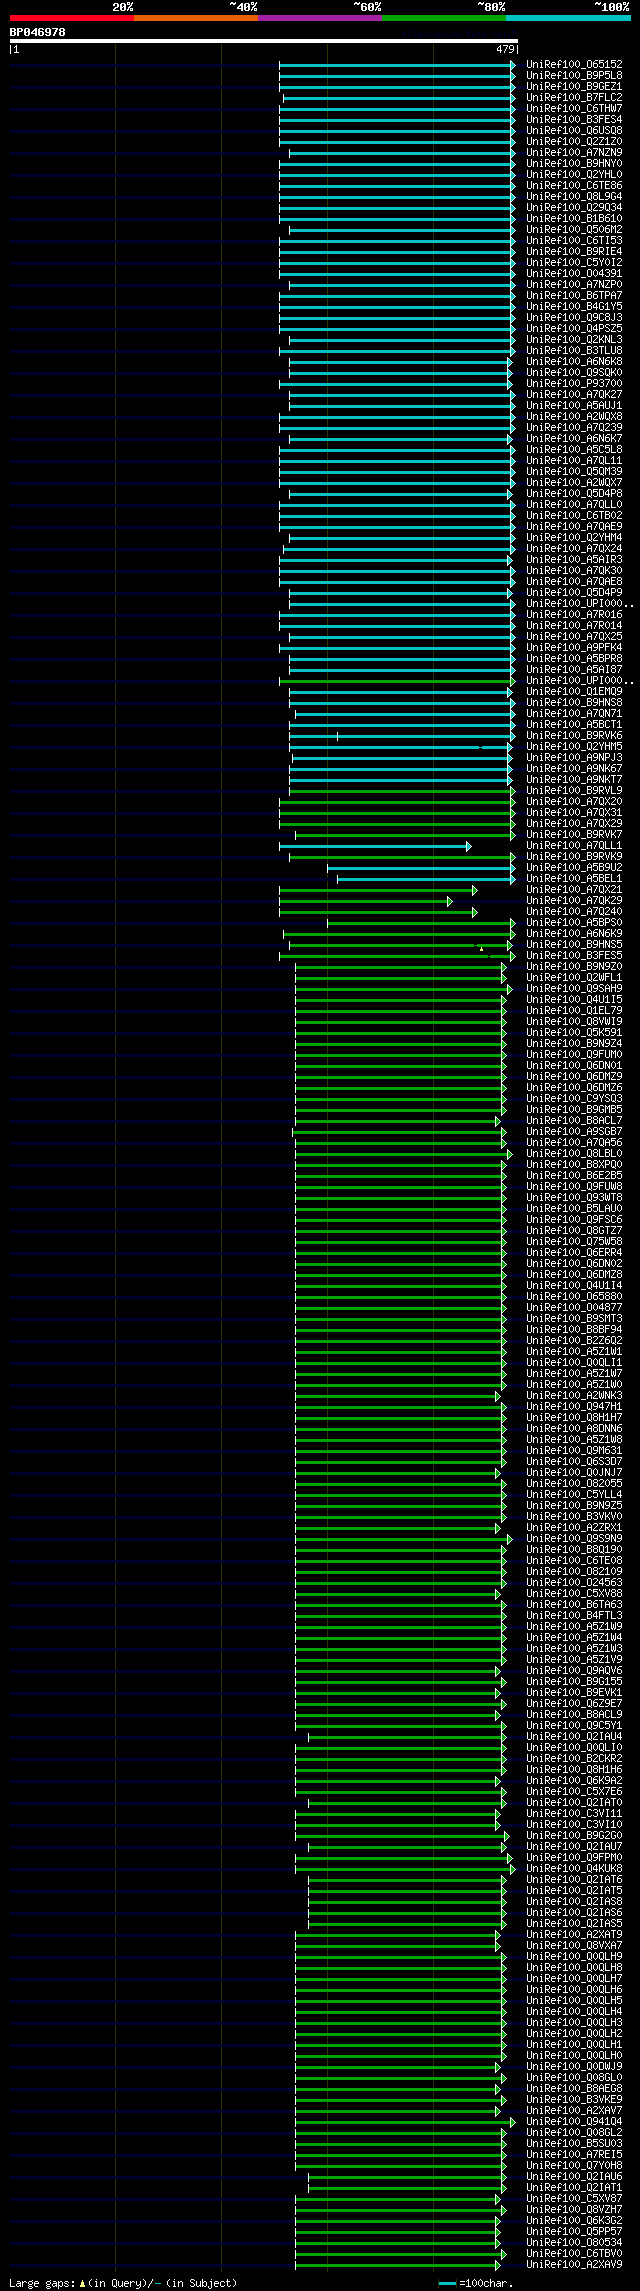Screen dimensions: 640x2291
Task: Select UniRef100_Q9S9N9 label
Action: [574, 1539]
